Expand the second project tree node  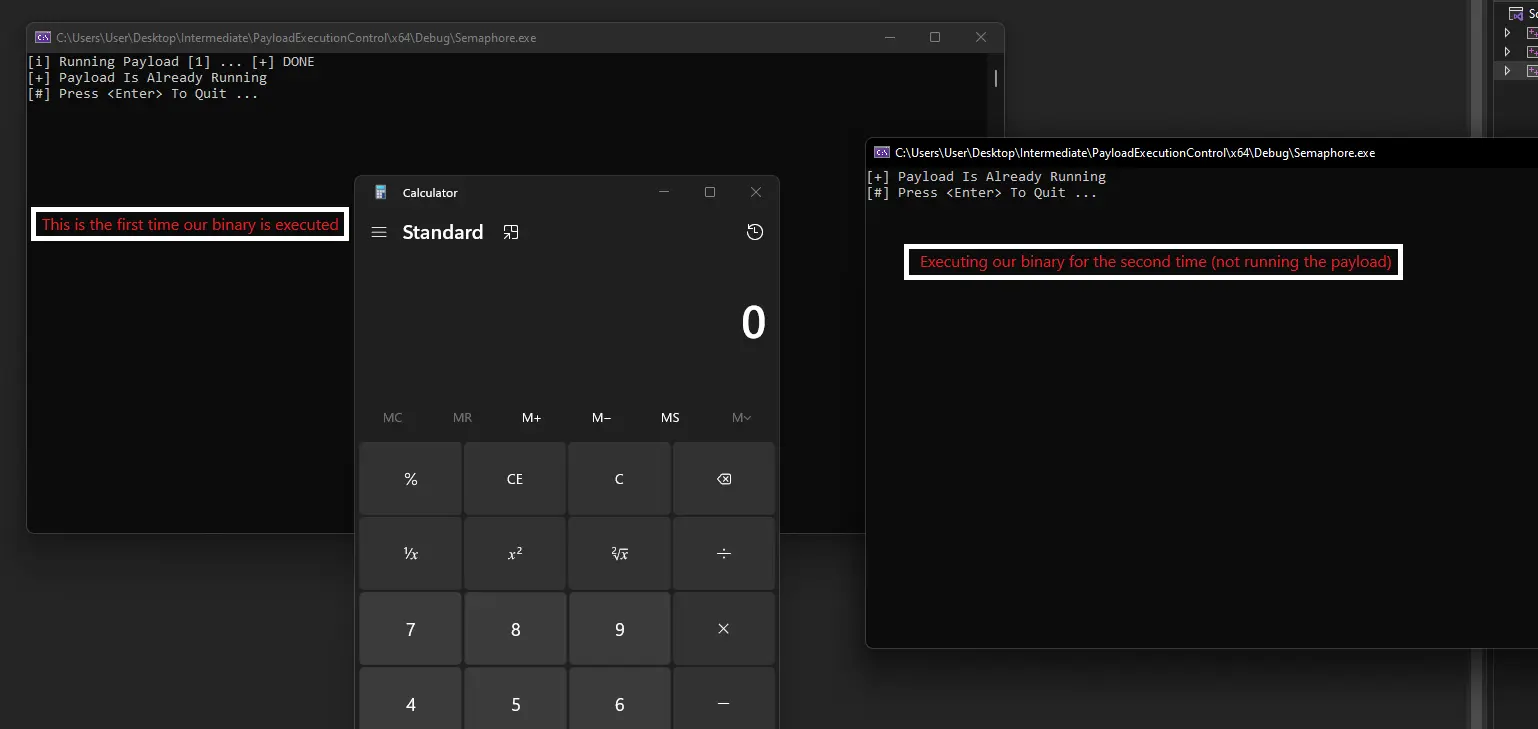point(1508,52)
